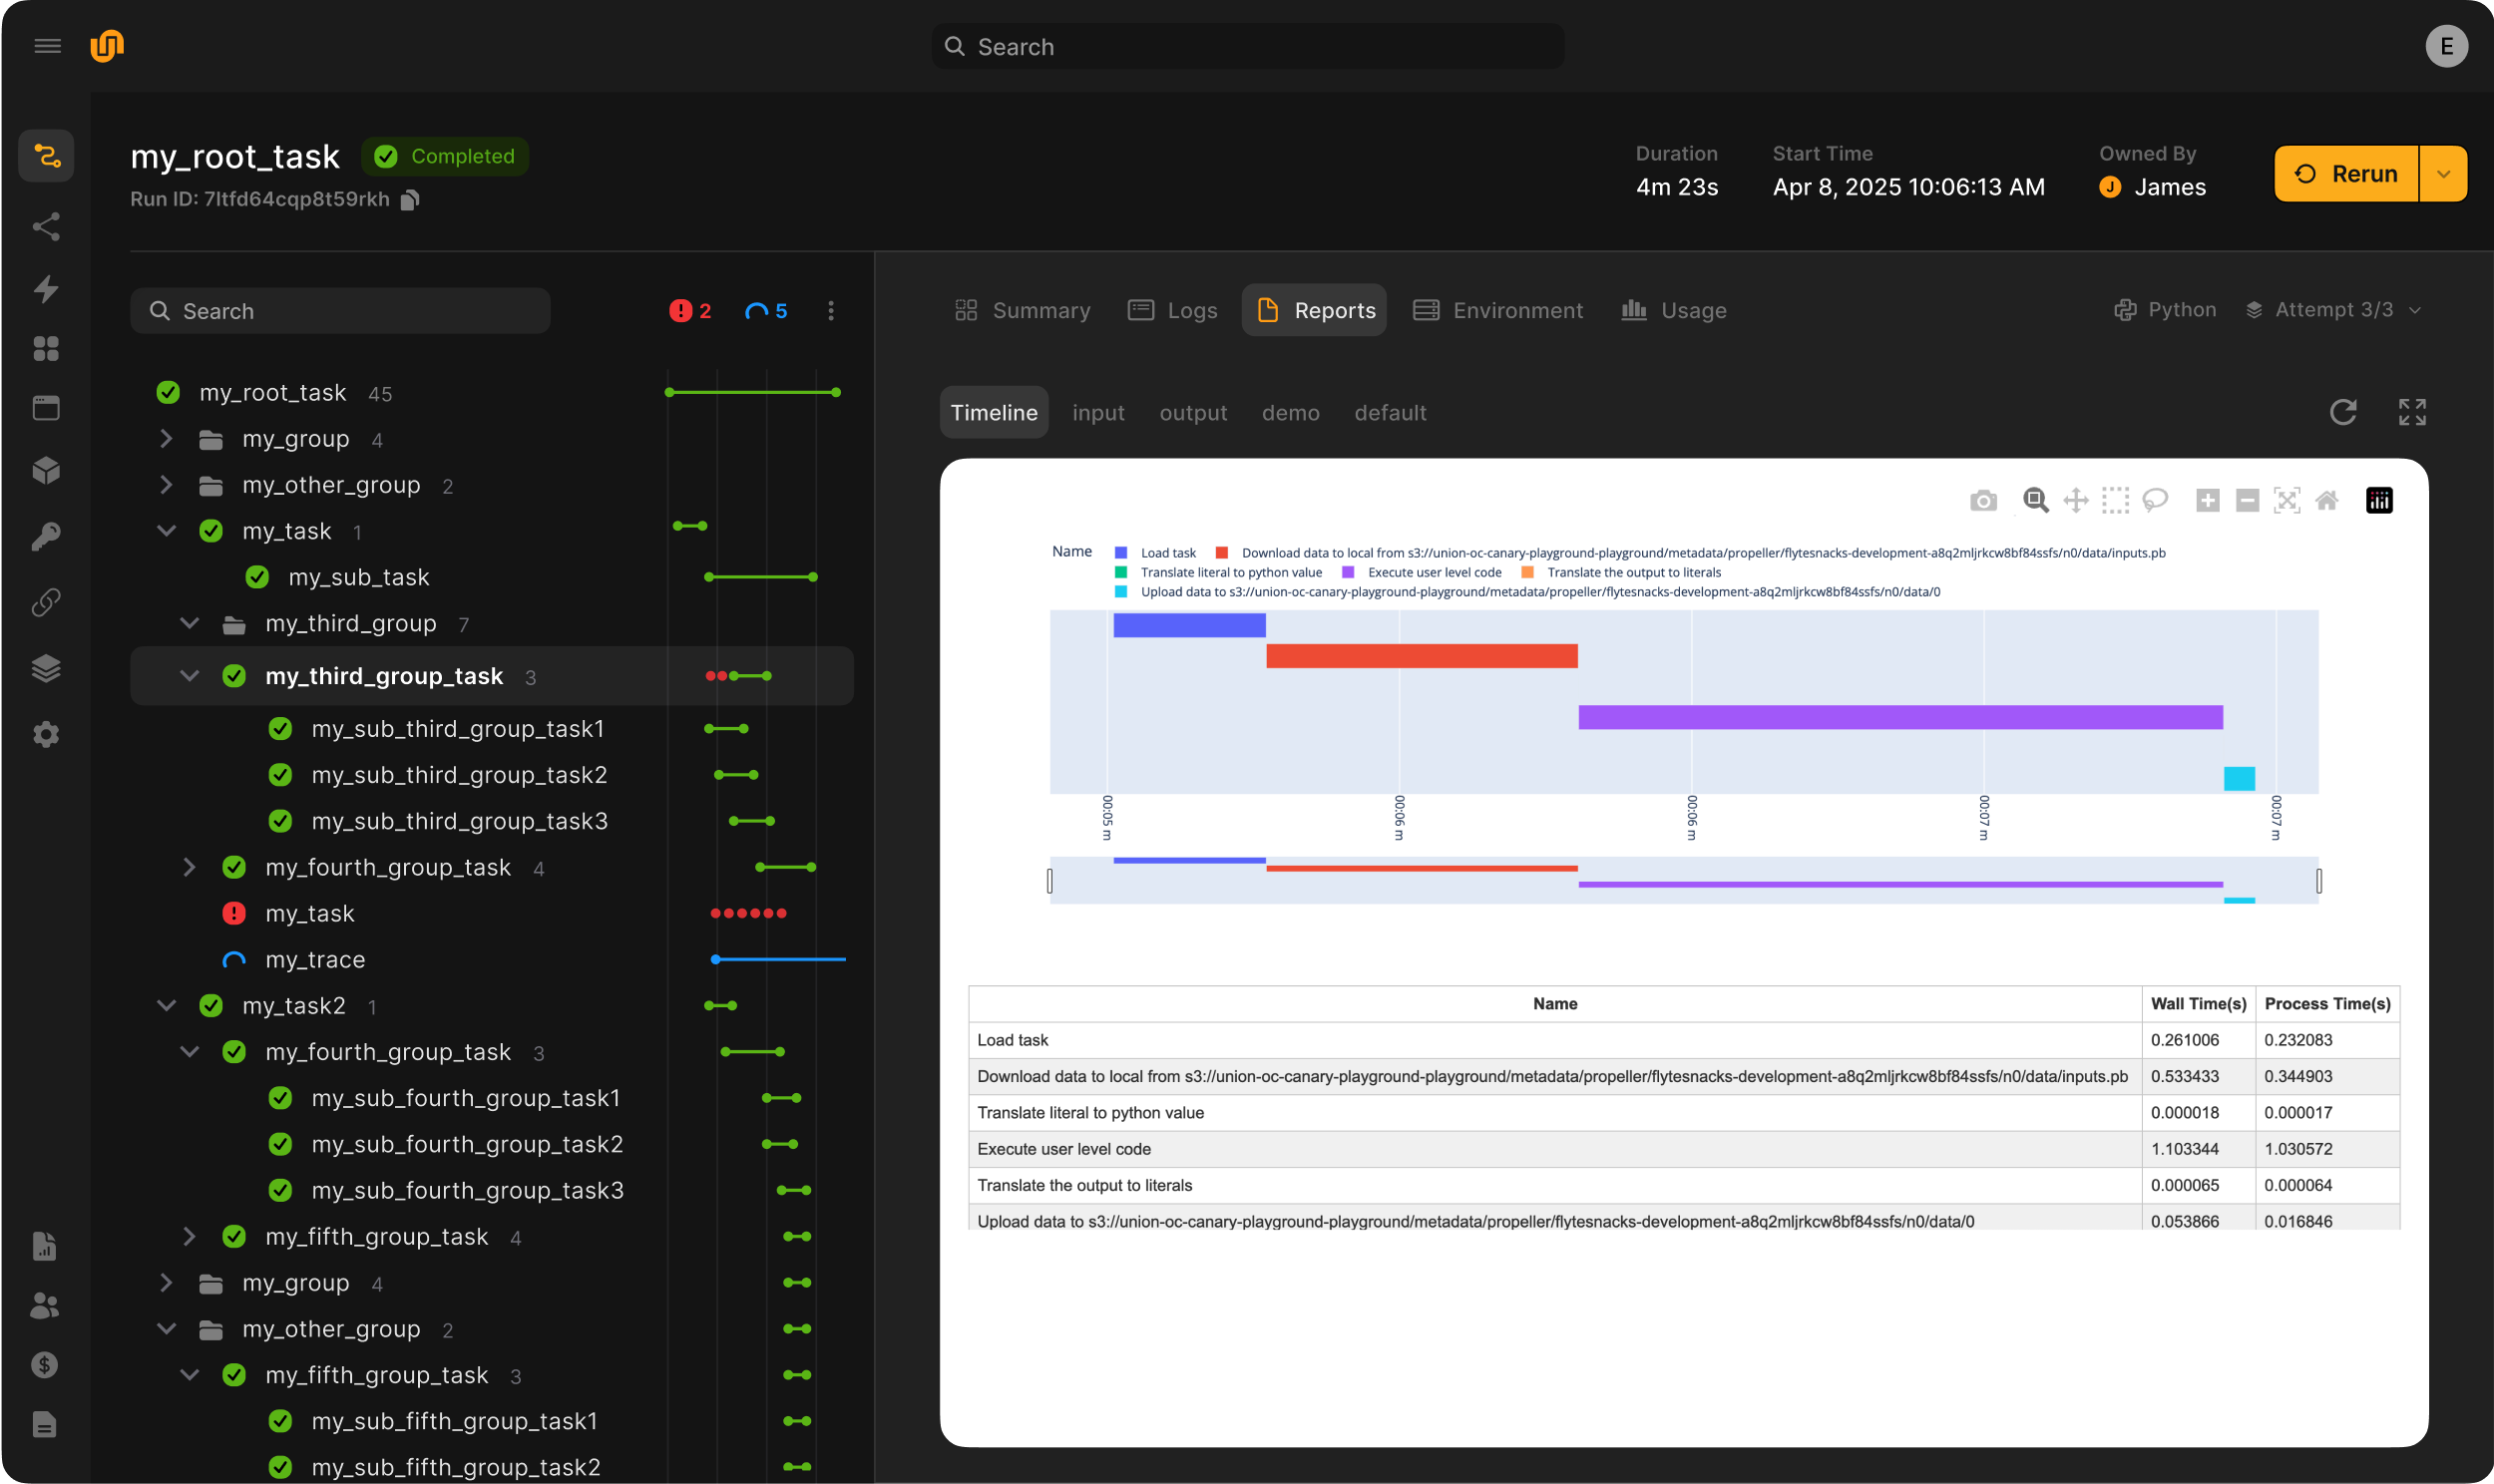Expand the report to fullscreen
This screenshot has width=2494, height=1484.
coord(2412,412)
